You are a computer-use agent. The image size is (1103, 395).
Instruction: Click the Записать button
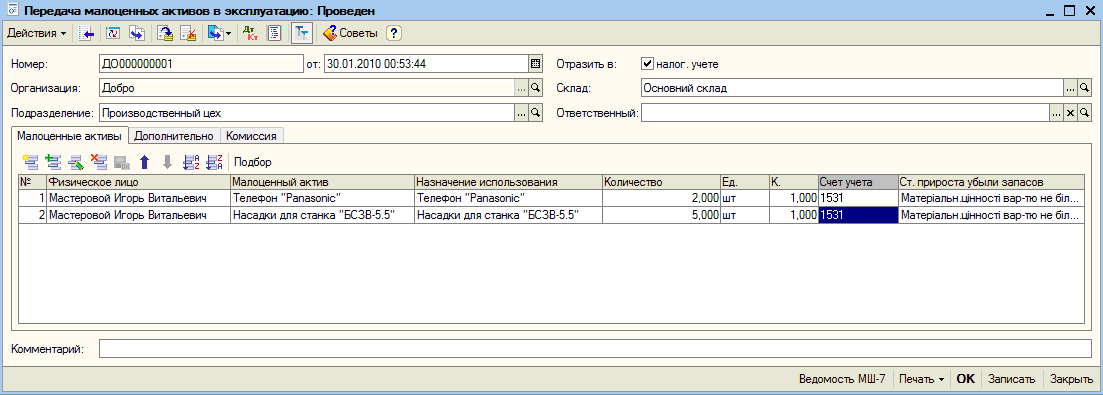point(1012,379)
